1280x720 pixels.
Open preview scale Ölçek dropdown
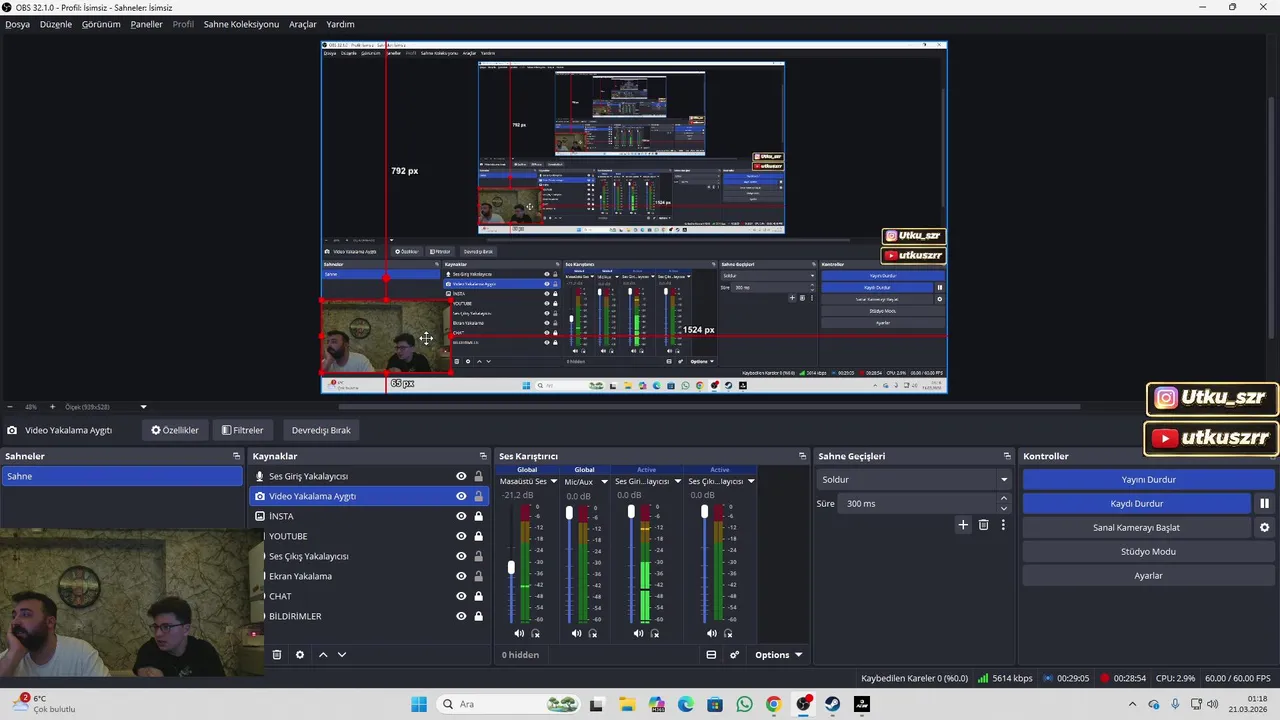143,407
